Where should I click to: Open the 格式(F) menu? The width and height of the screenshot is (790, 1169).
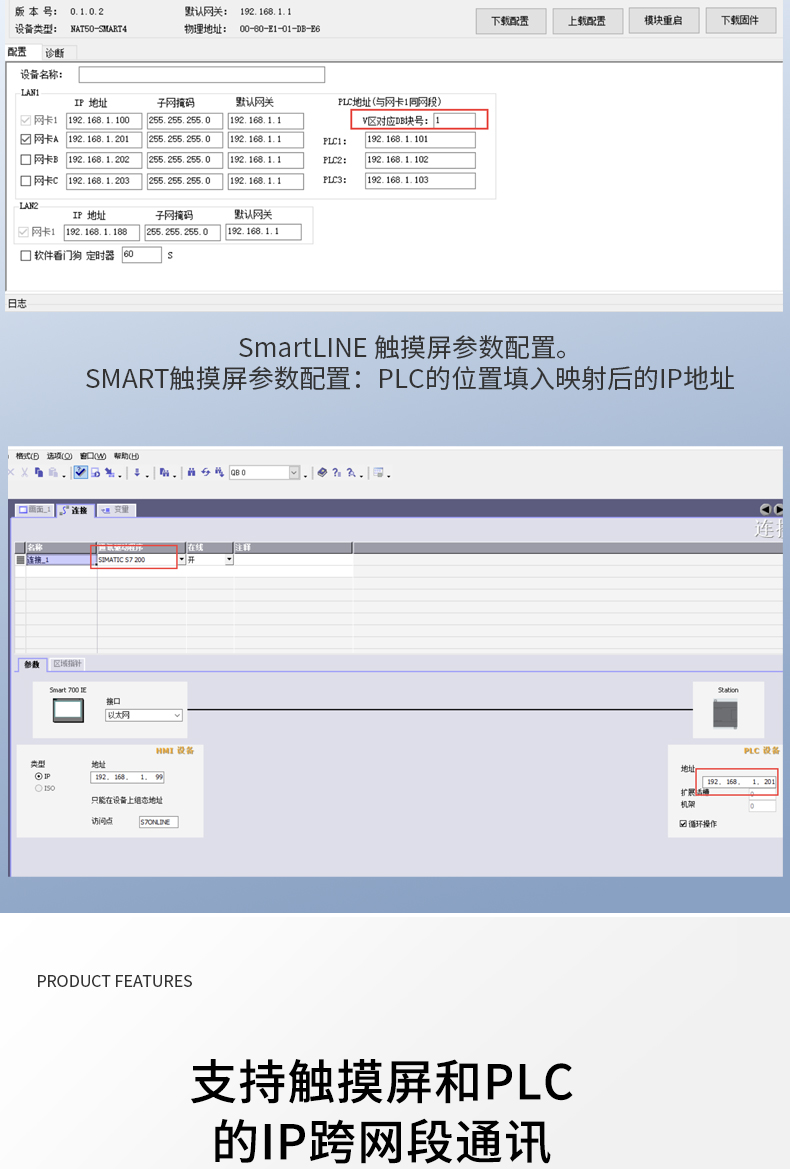[28, 456]
